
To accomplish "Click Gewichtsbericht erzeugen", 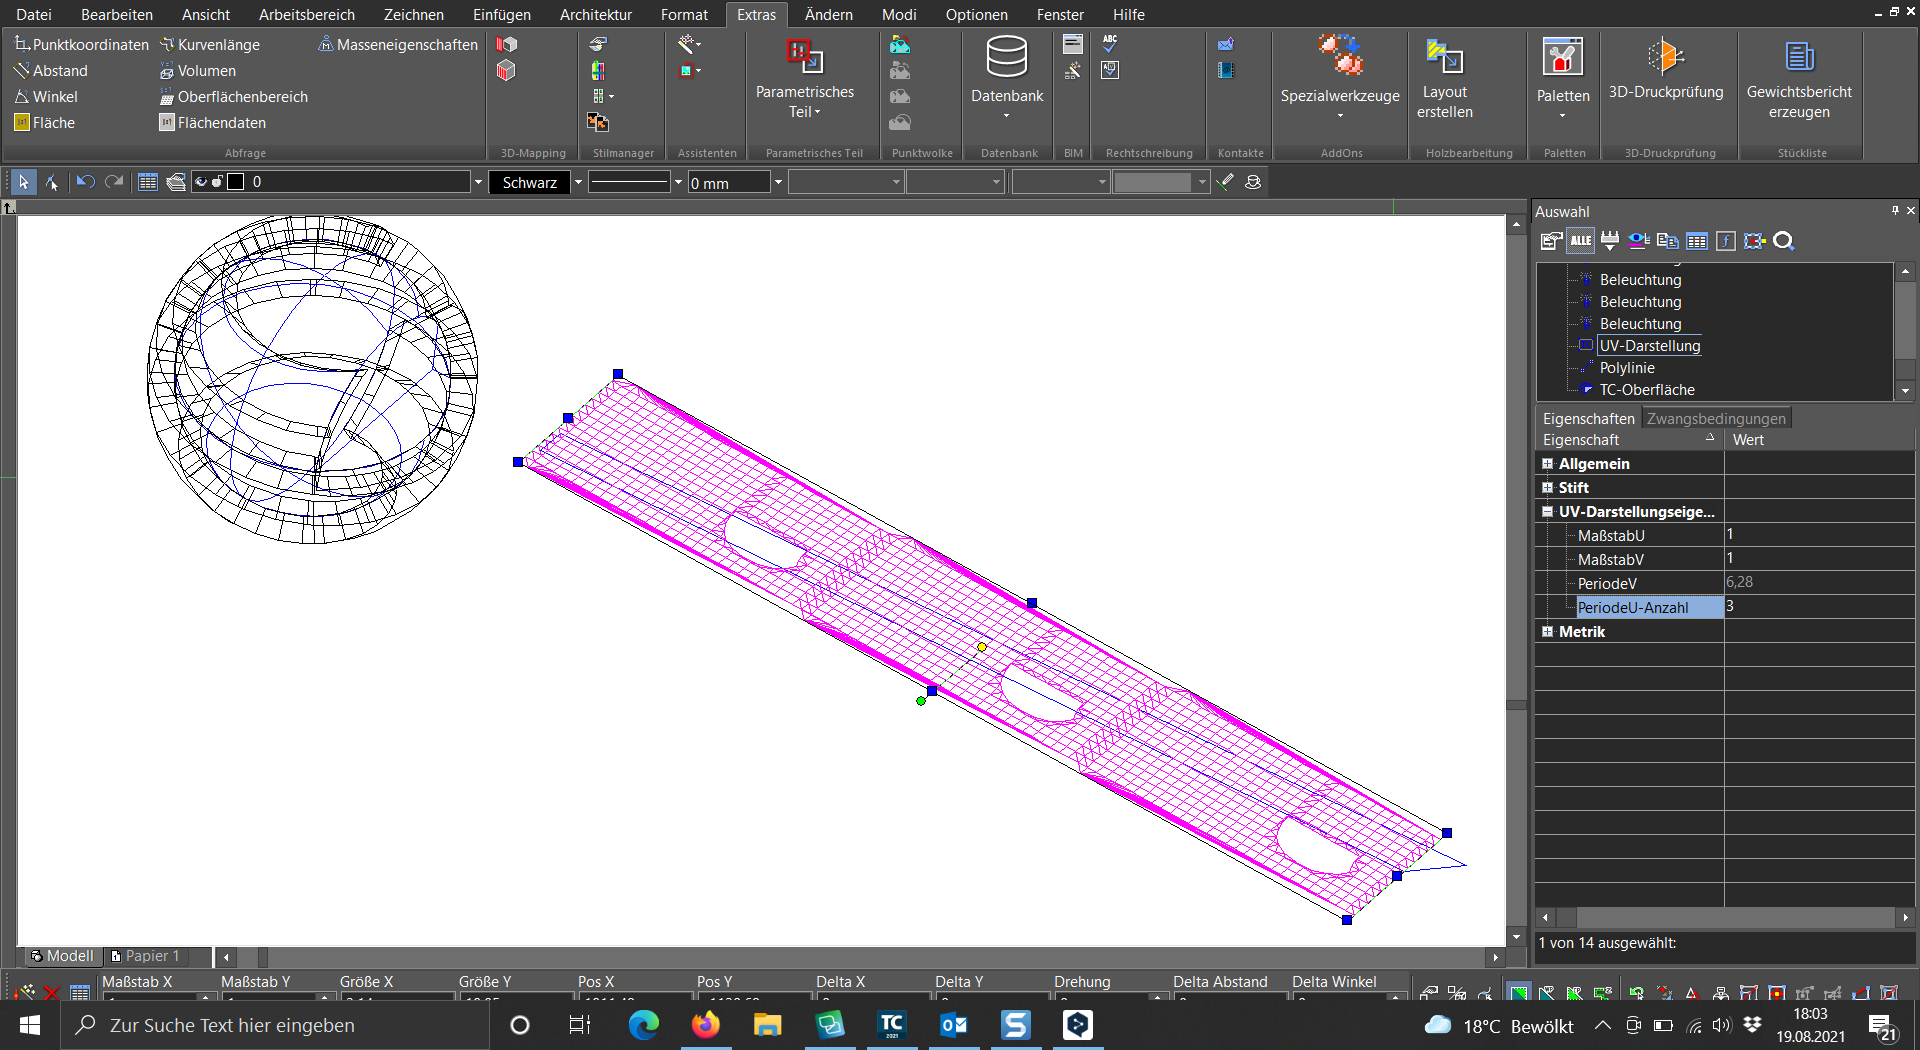I will 1799,78.
